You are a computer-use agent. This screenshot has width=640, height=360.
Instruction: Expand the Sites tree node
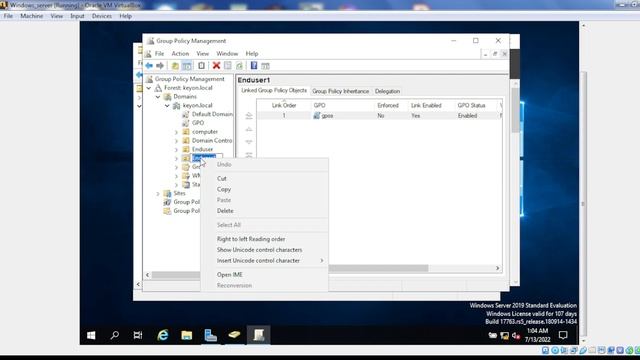[158, 193]
